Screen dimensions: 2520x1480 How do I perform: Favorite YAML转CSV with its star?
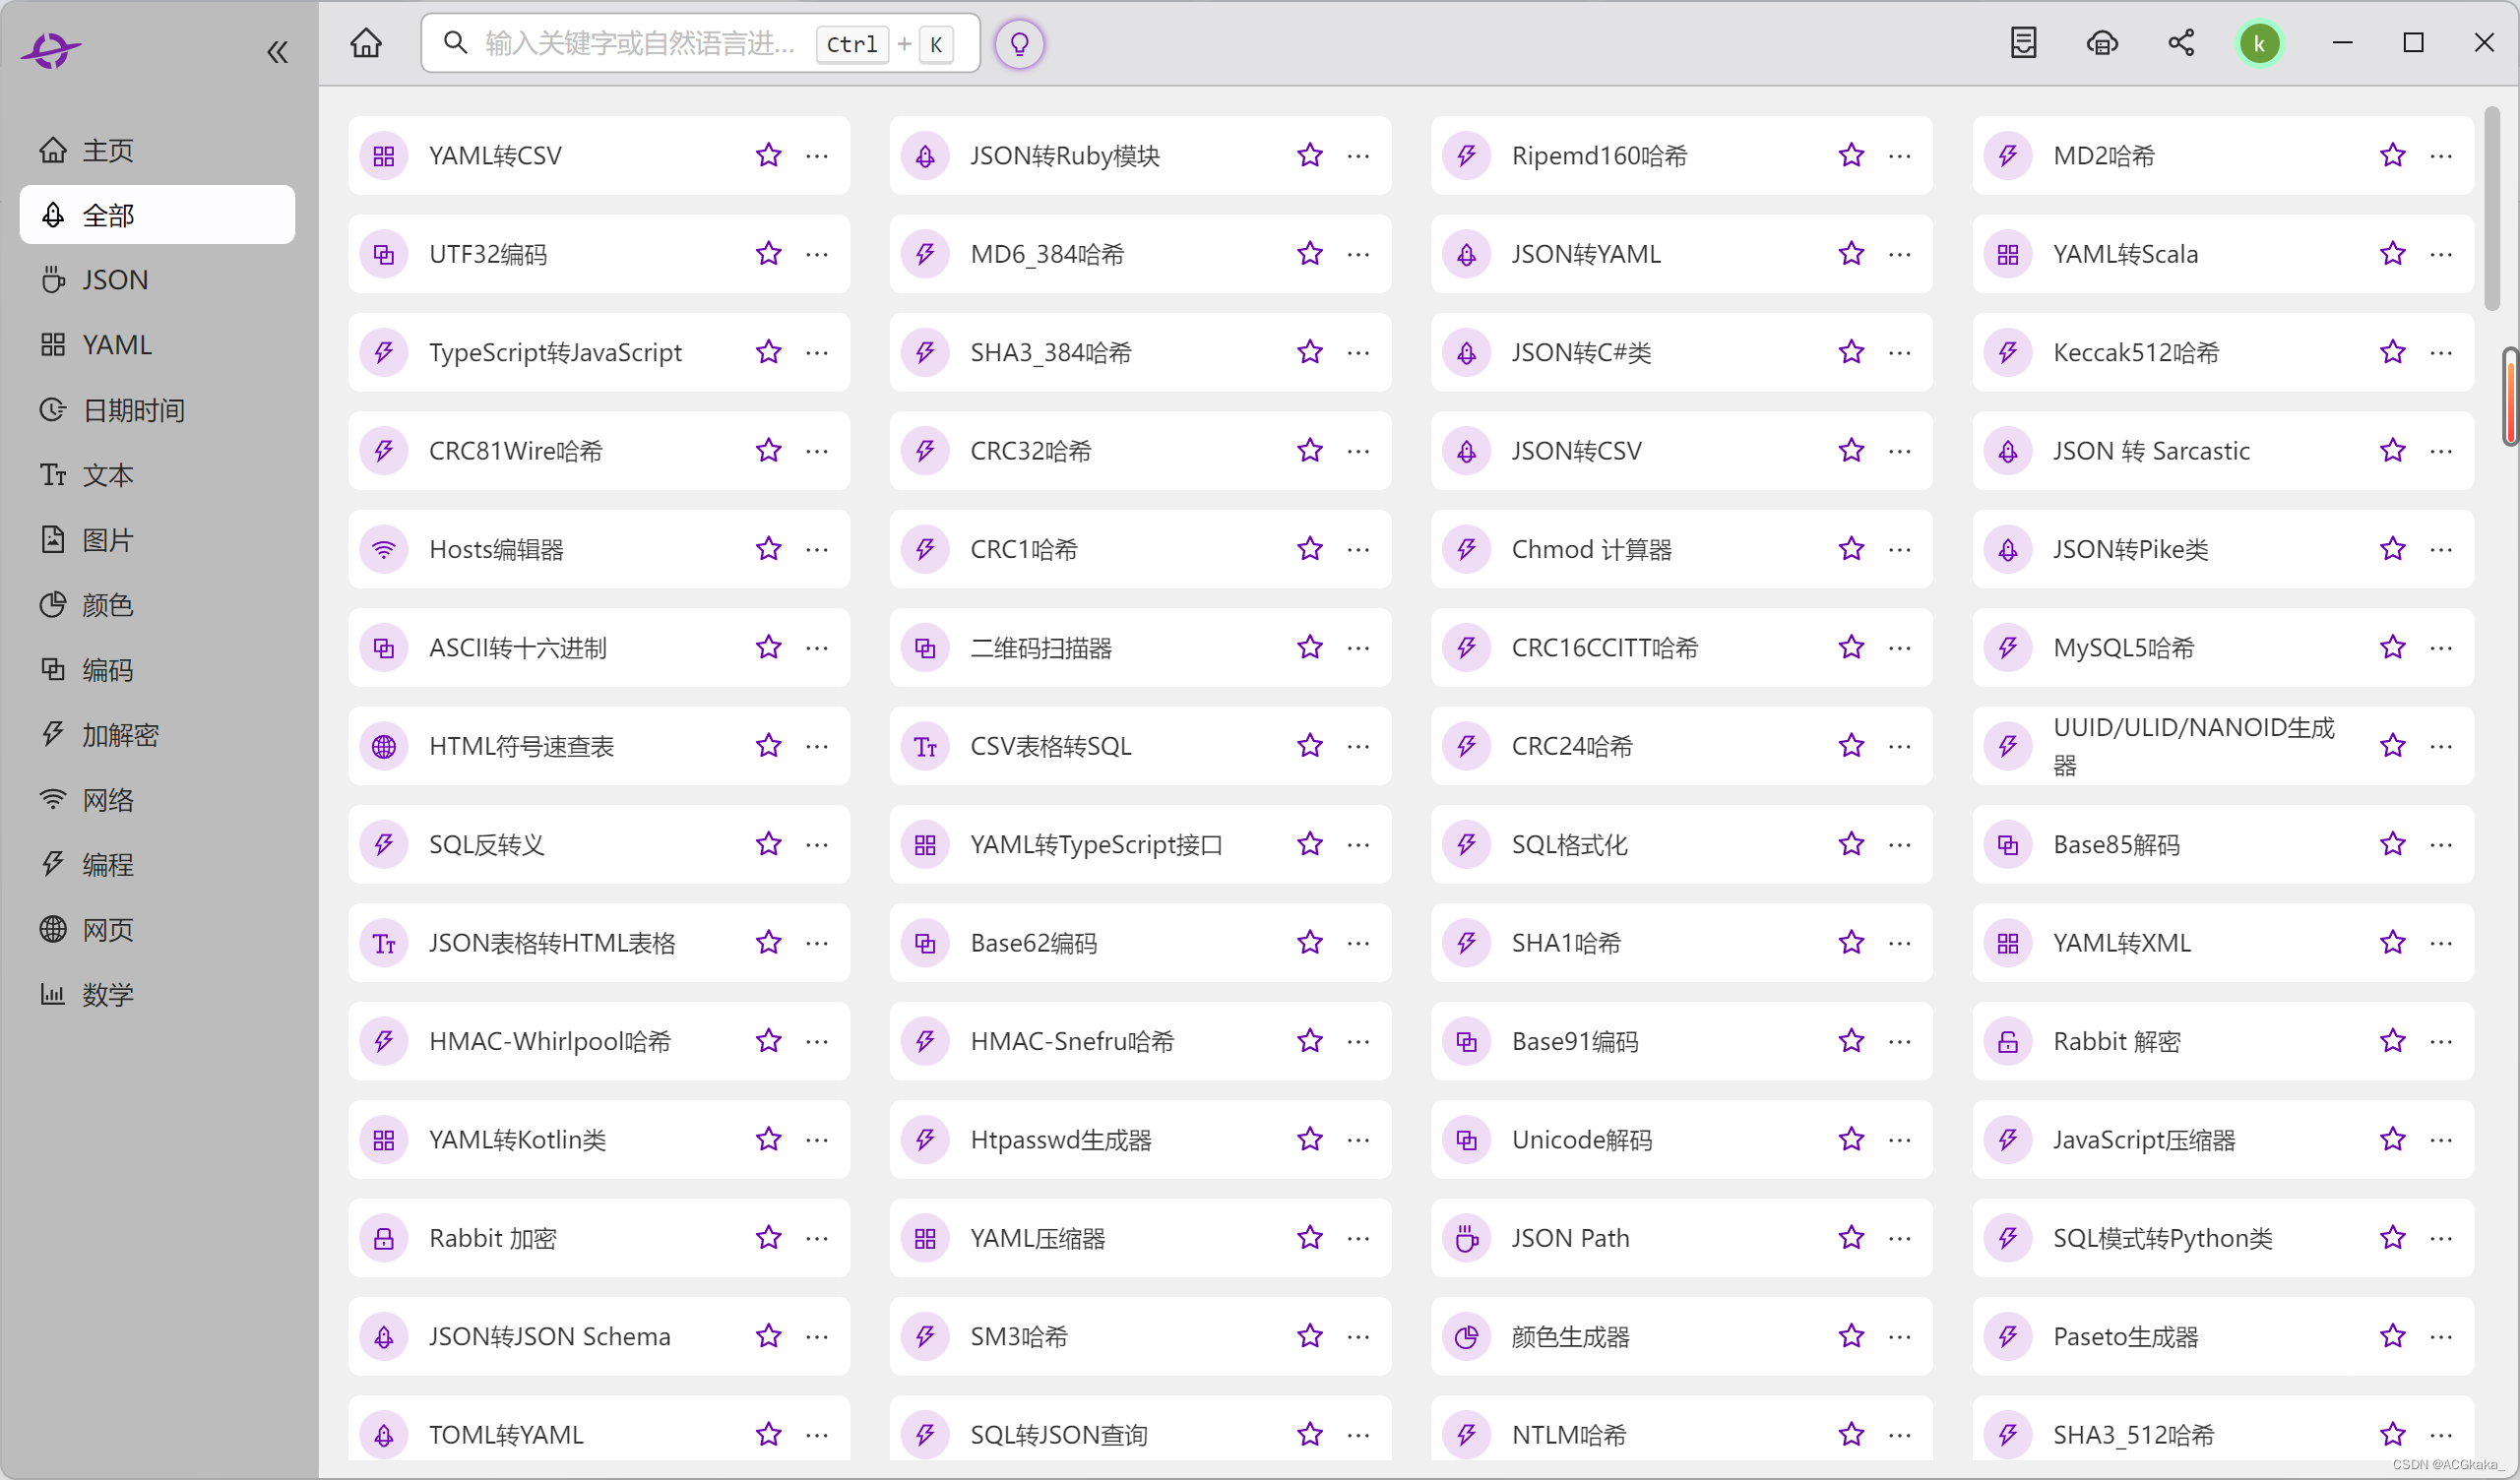[768, 155]
